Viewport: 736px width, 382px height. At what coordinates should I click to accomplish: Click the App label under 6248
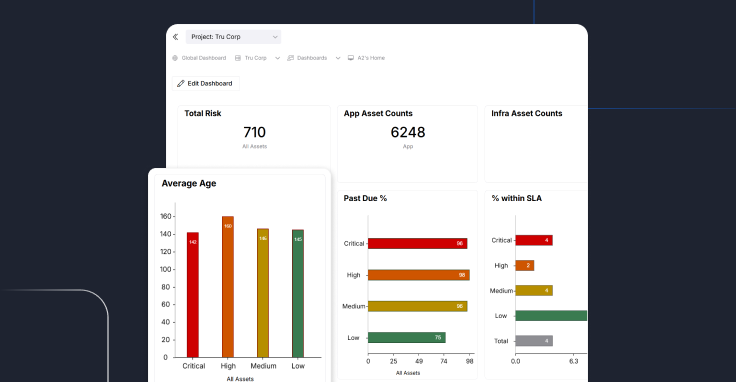408,146
